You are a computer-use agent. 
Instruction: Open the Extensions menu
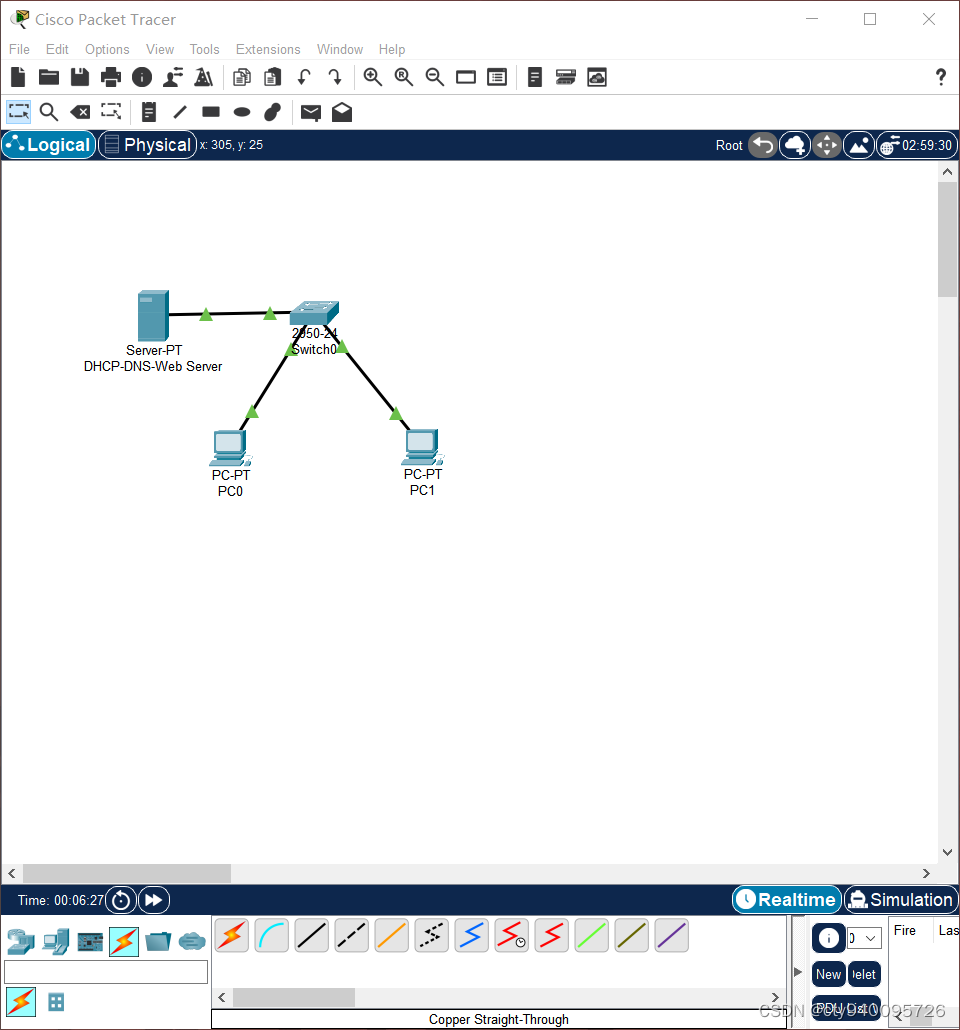[268, 49]
